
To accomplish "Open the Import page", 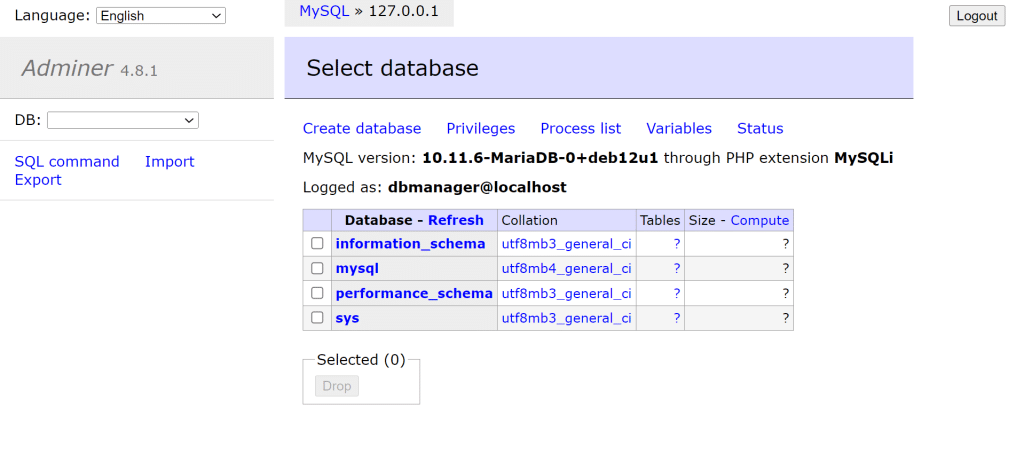I will [170, 162].
